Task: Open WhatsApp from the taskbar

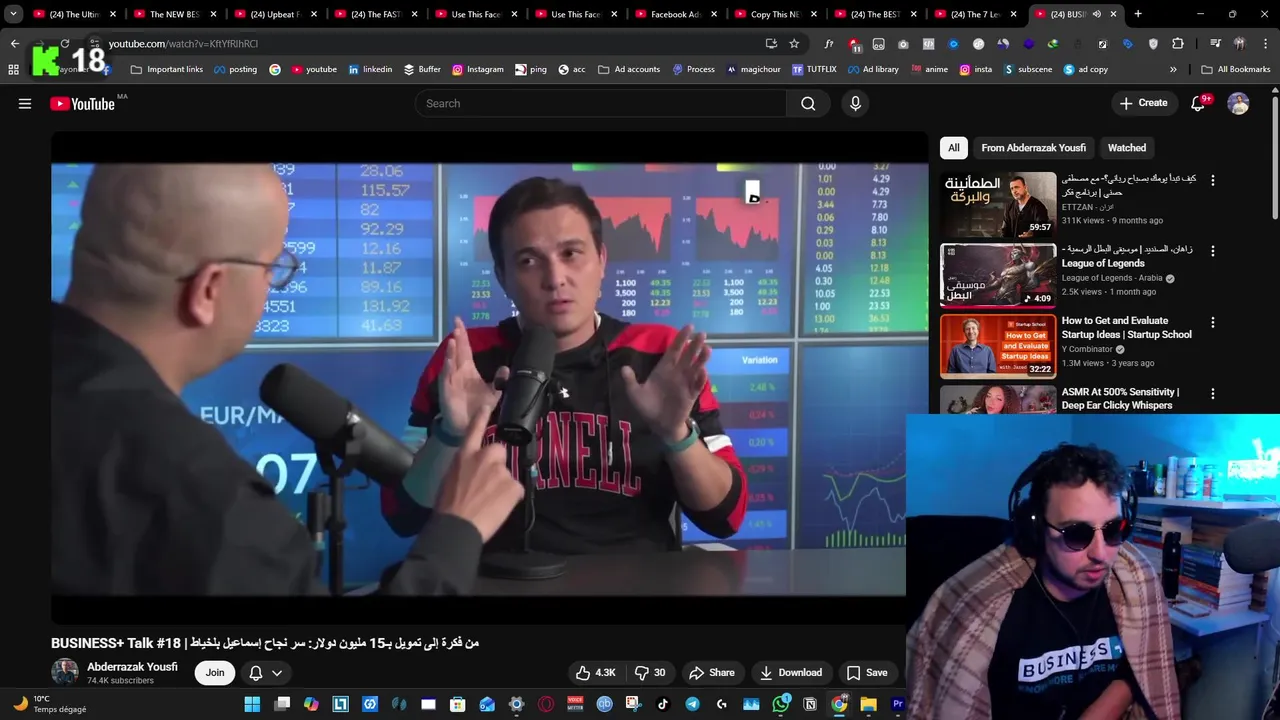Action: click(x=780, y=704)
